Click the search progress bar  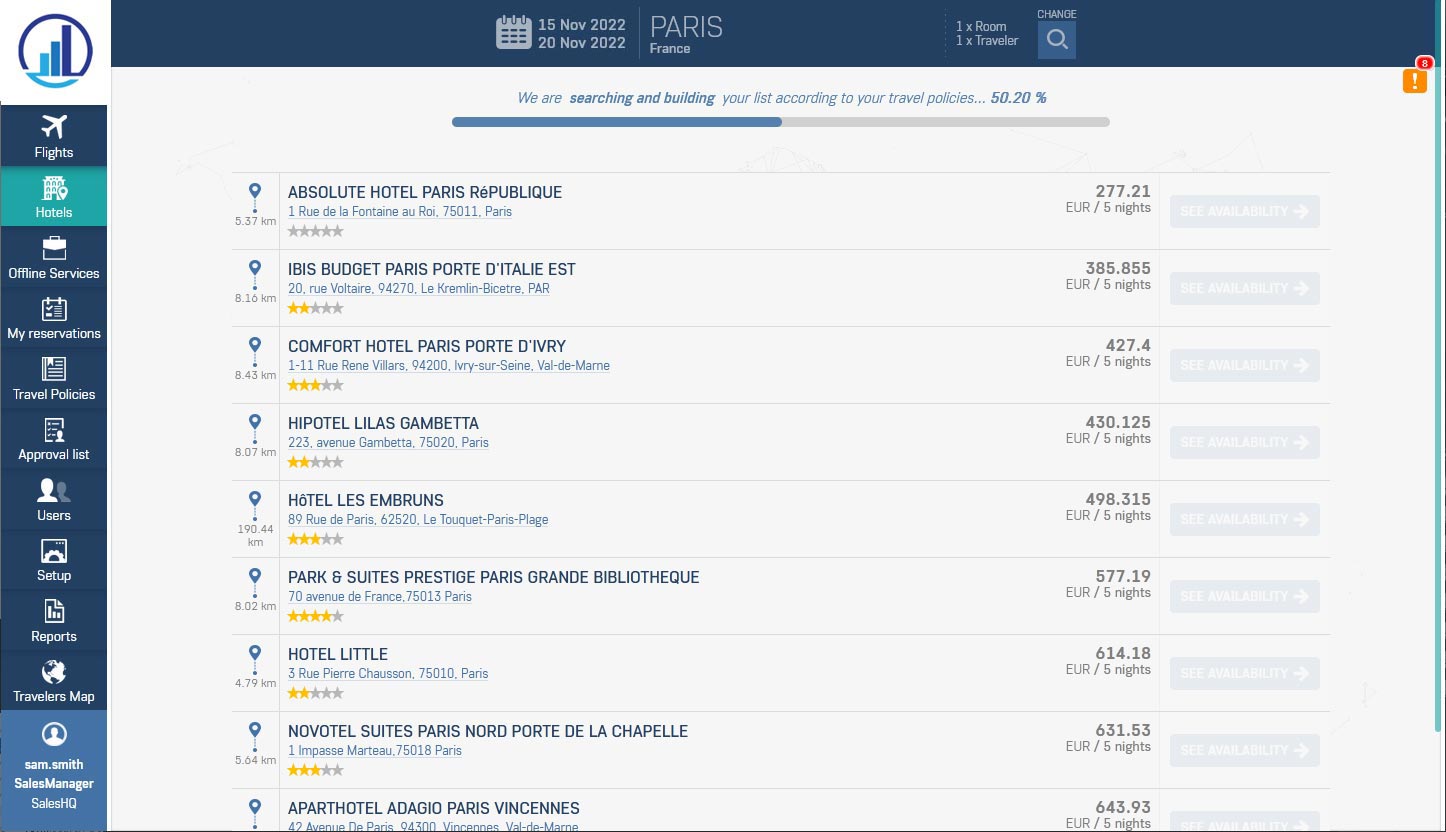tap(780, 122)
